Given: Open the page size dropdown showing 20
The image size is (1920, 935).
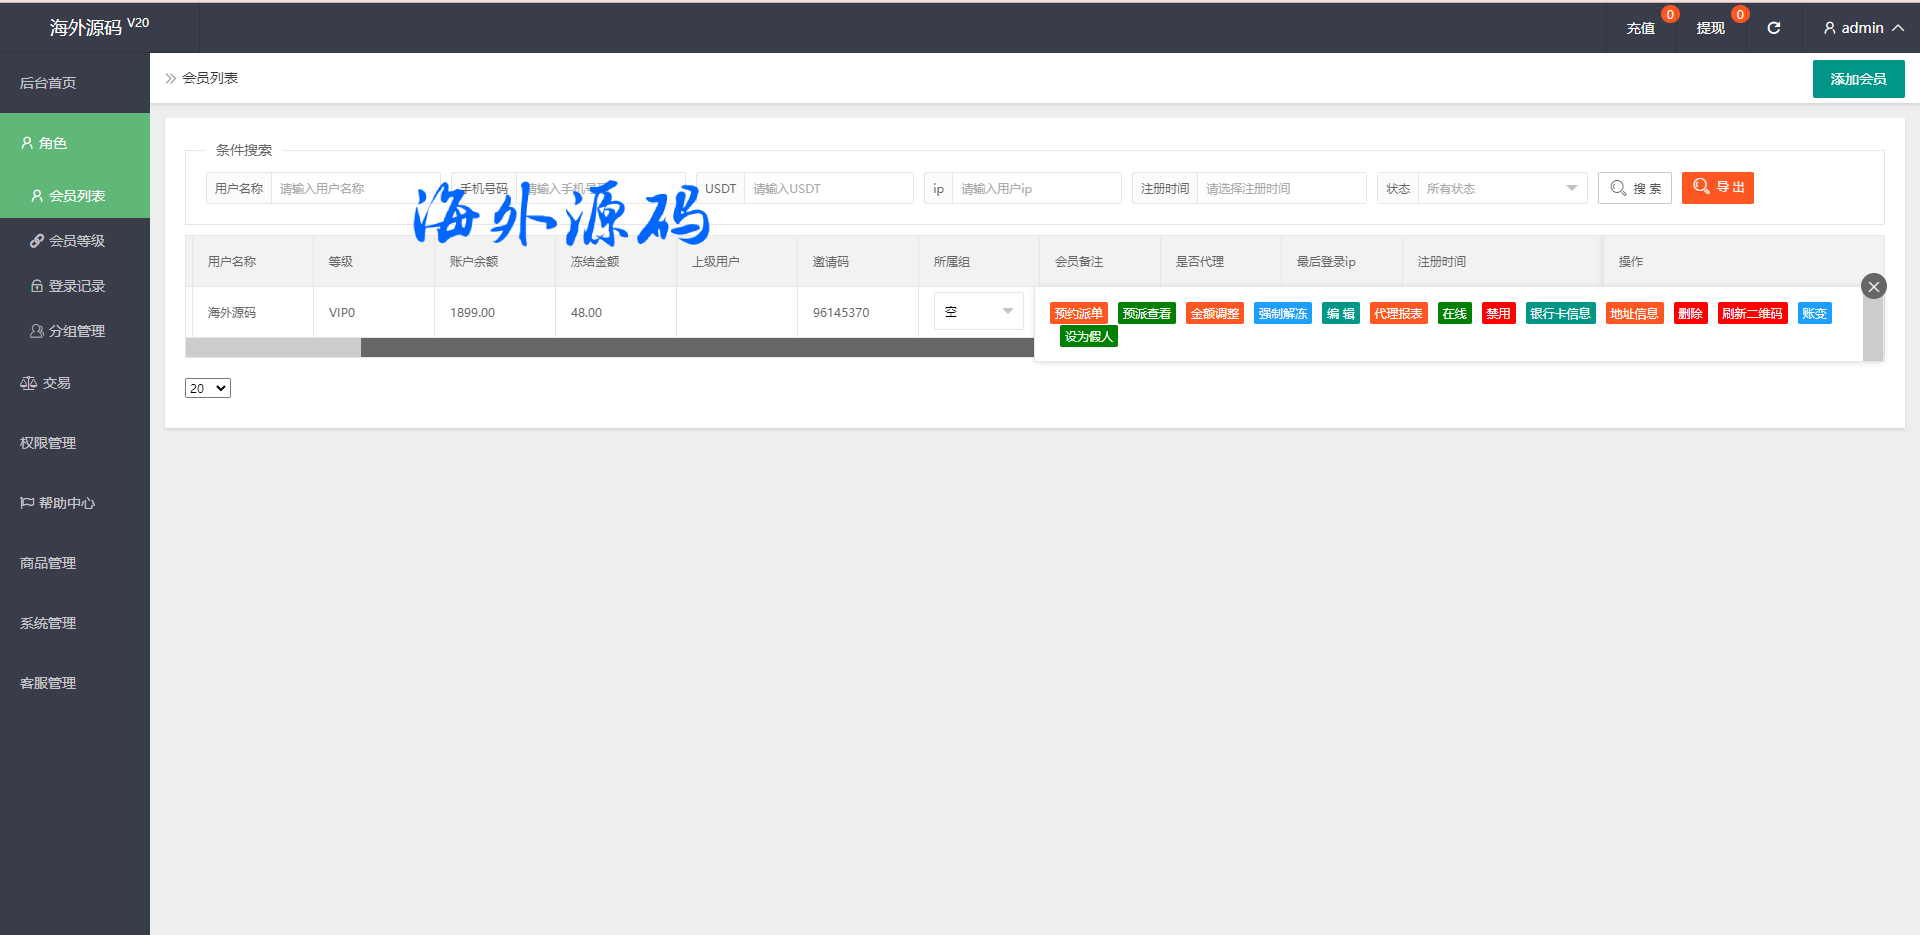Looking at the screenshot, I should pyautogui.click(x=208, y=388).
